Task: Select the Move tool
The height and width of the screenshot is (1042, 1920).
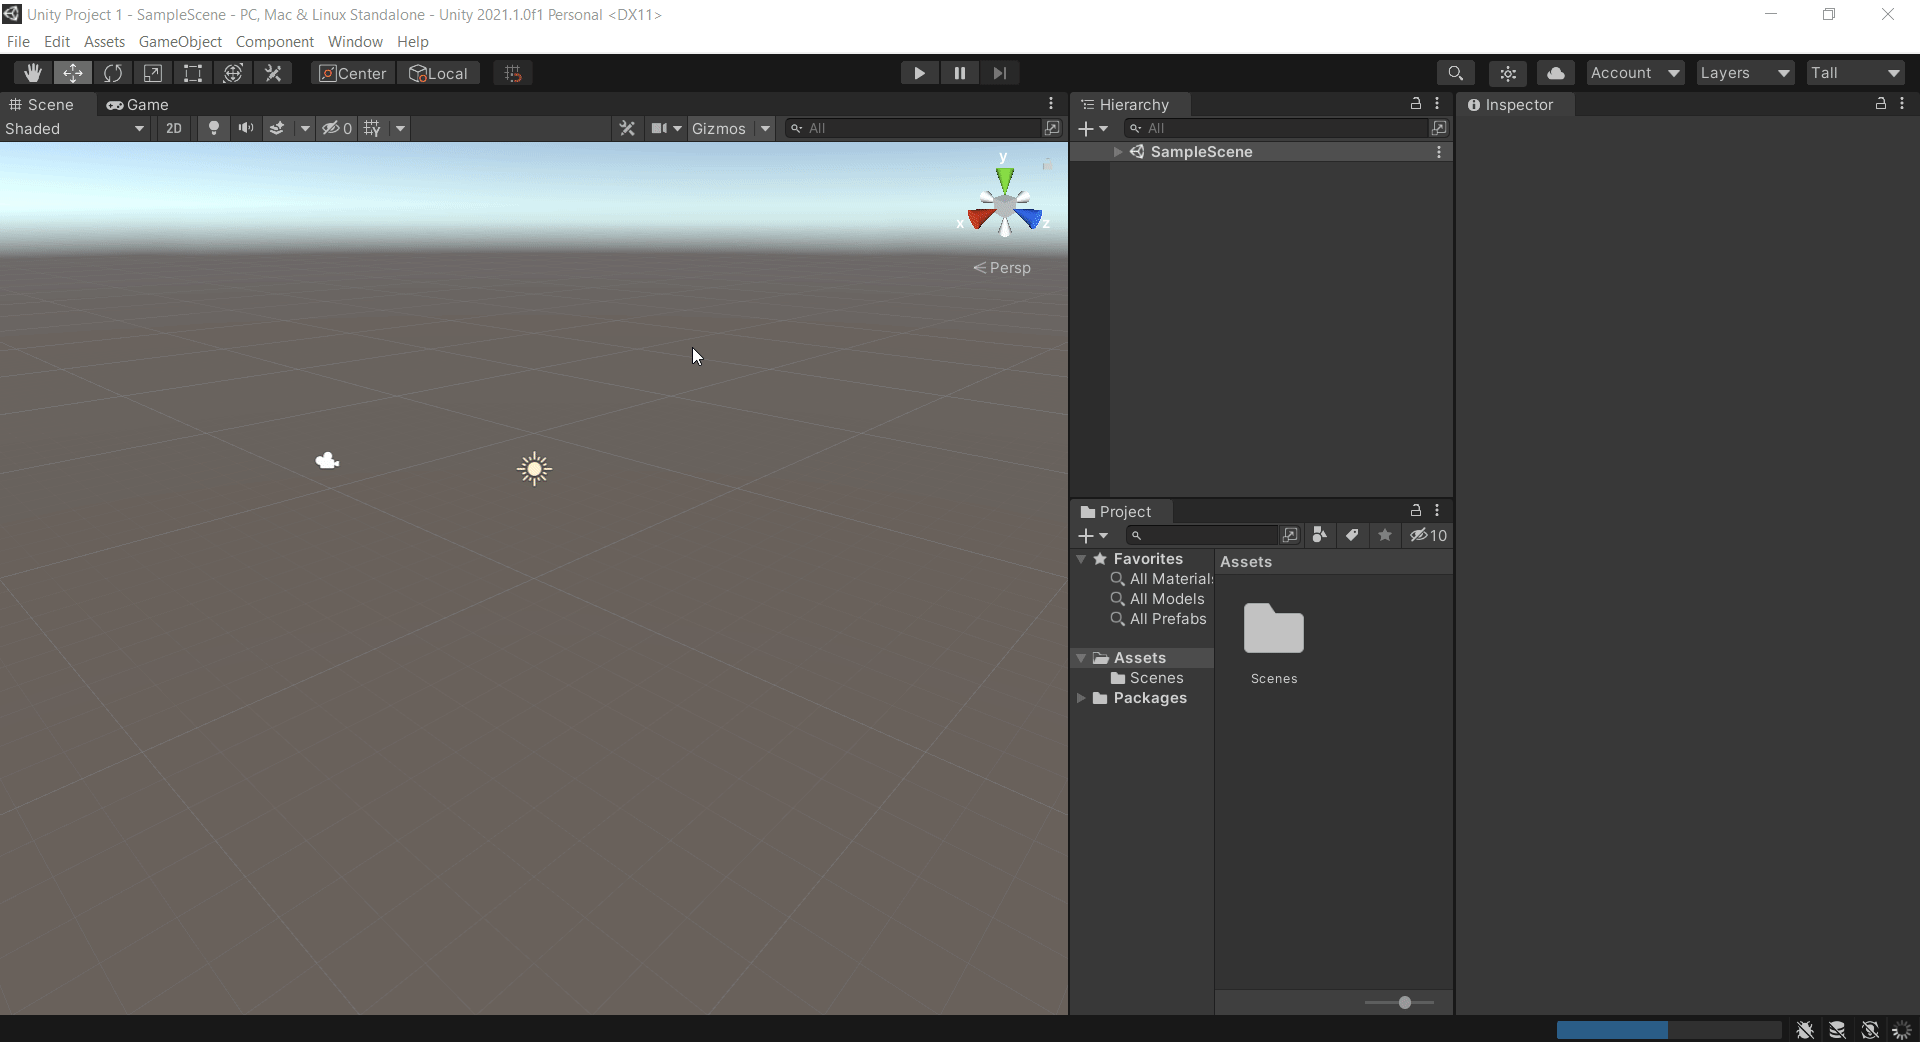Action: pyautogui.click(x=73, y=73)
